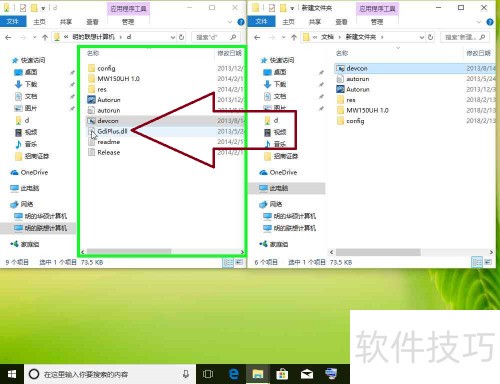Open 管理 tab in right window

[x=377, y=22]
